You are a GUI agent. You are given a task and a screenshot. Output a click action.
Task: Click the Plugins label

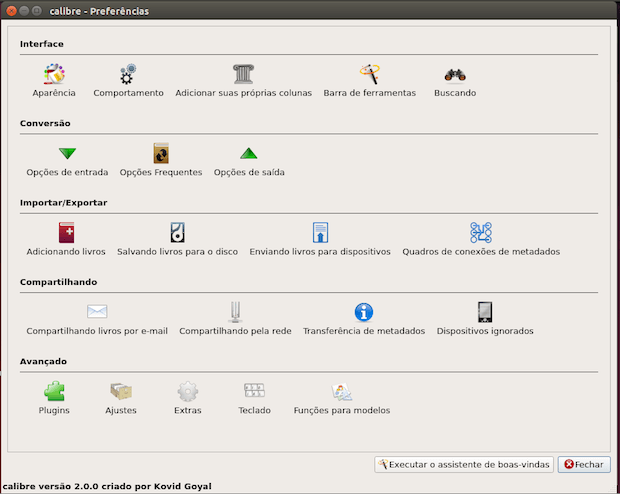(x=54, y=411)
